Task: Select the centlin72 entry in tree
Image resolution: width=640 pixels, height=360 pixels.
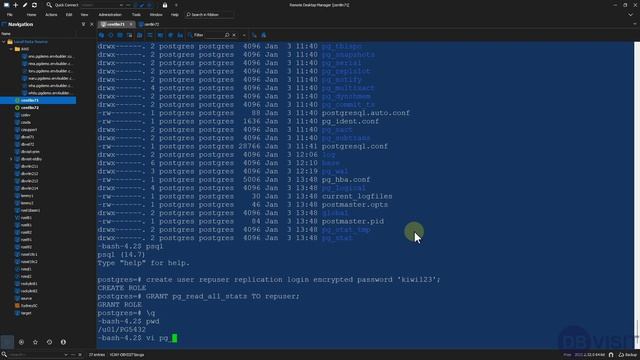Action: (x=29, y=108)
